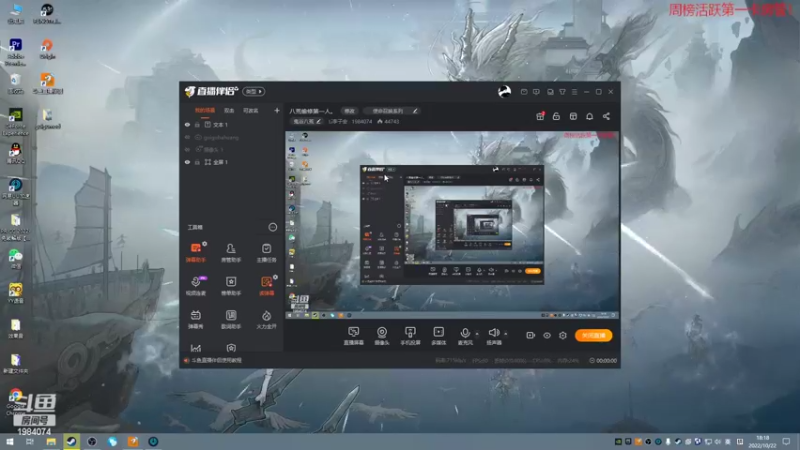Click the 00:00:00 stream timer
Viewport: 800px width, 450px height.
(x=603, y=360)
